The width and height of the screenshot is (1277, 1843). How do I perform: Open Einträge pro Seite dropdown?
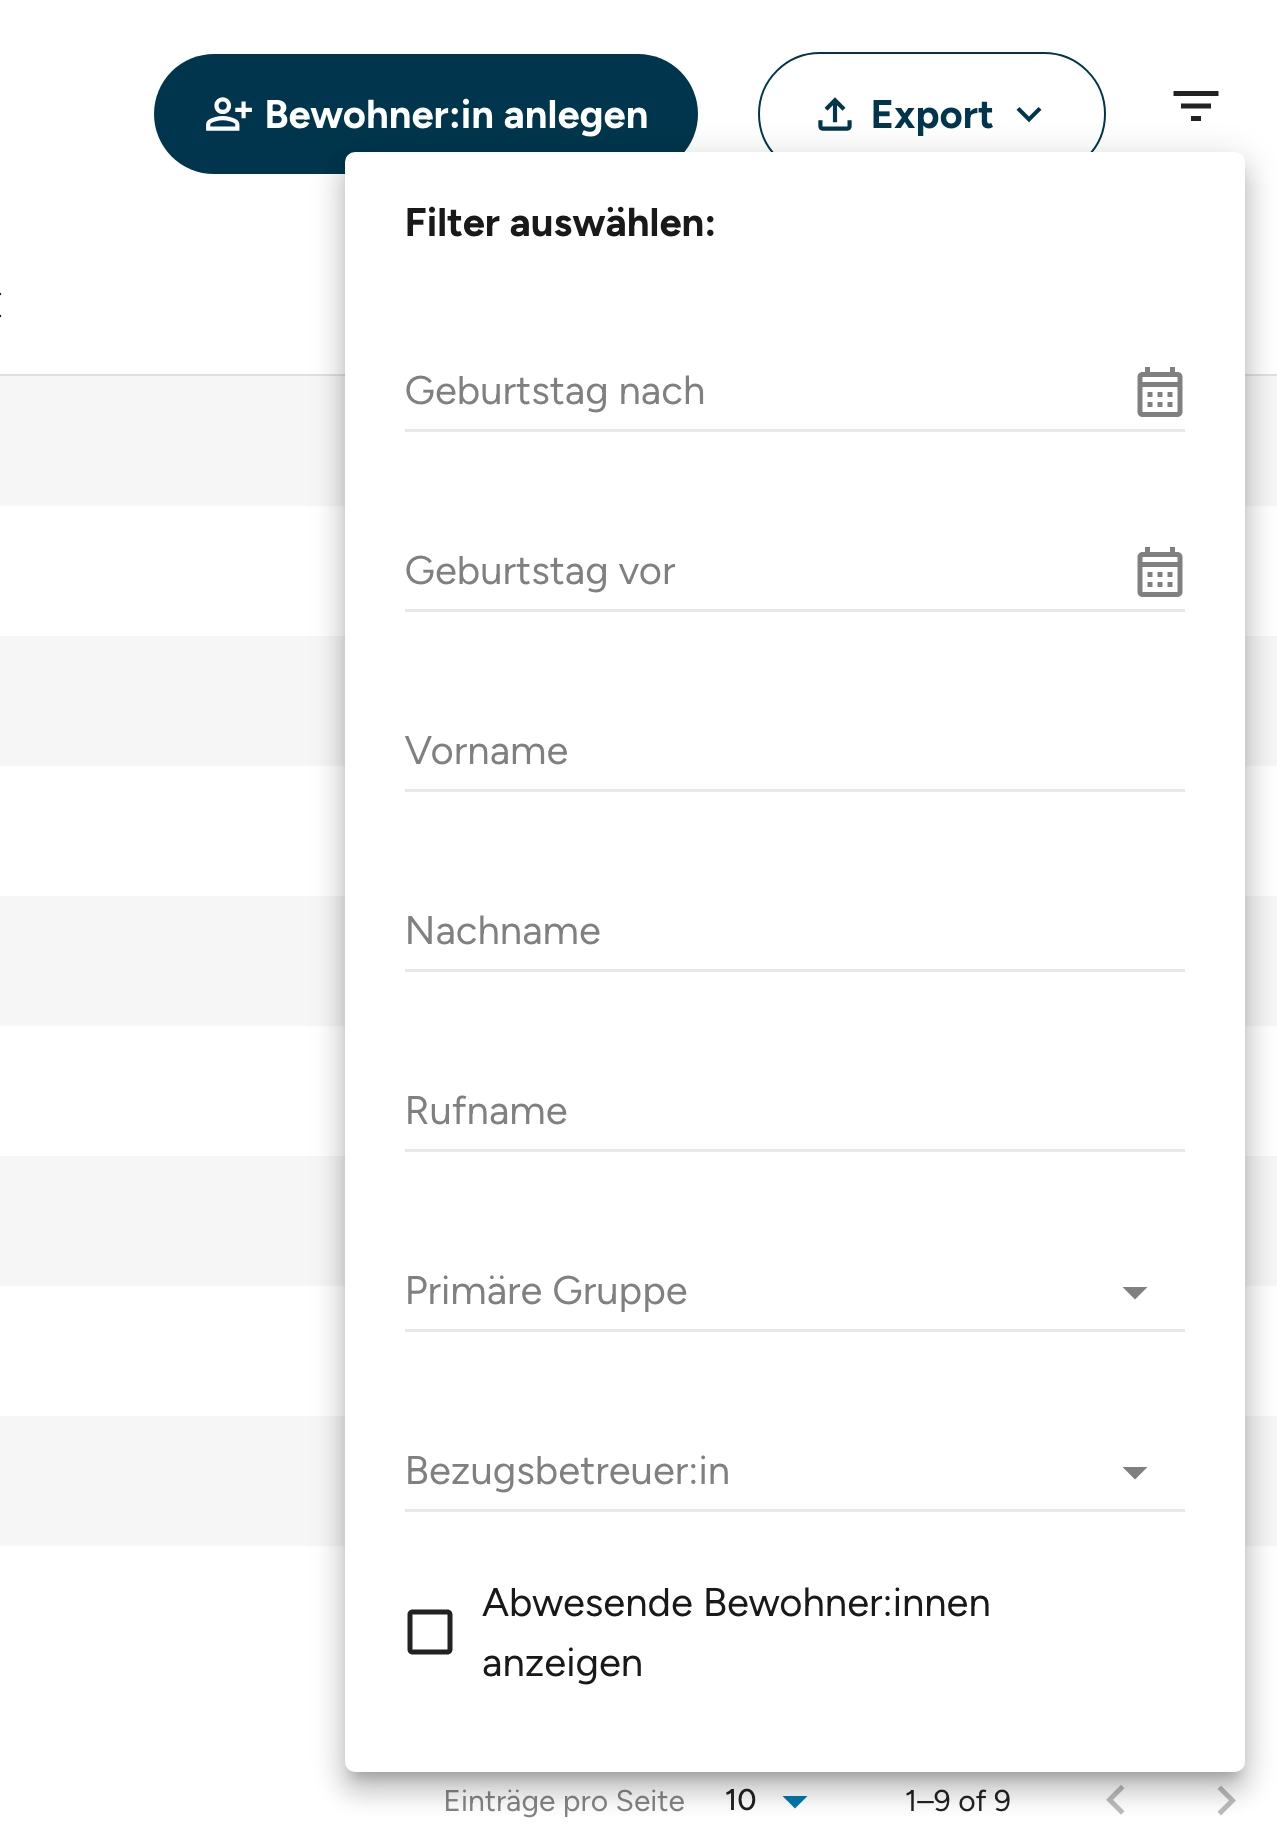click(767, 1800)
